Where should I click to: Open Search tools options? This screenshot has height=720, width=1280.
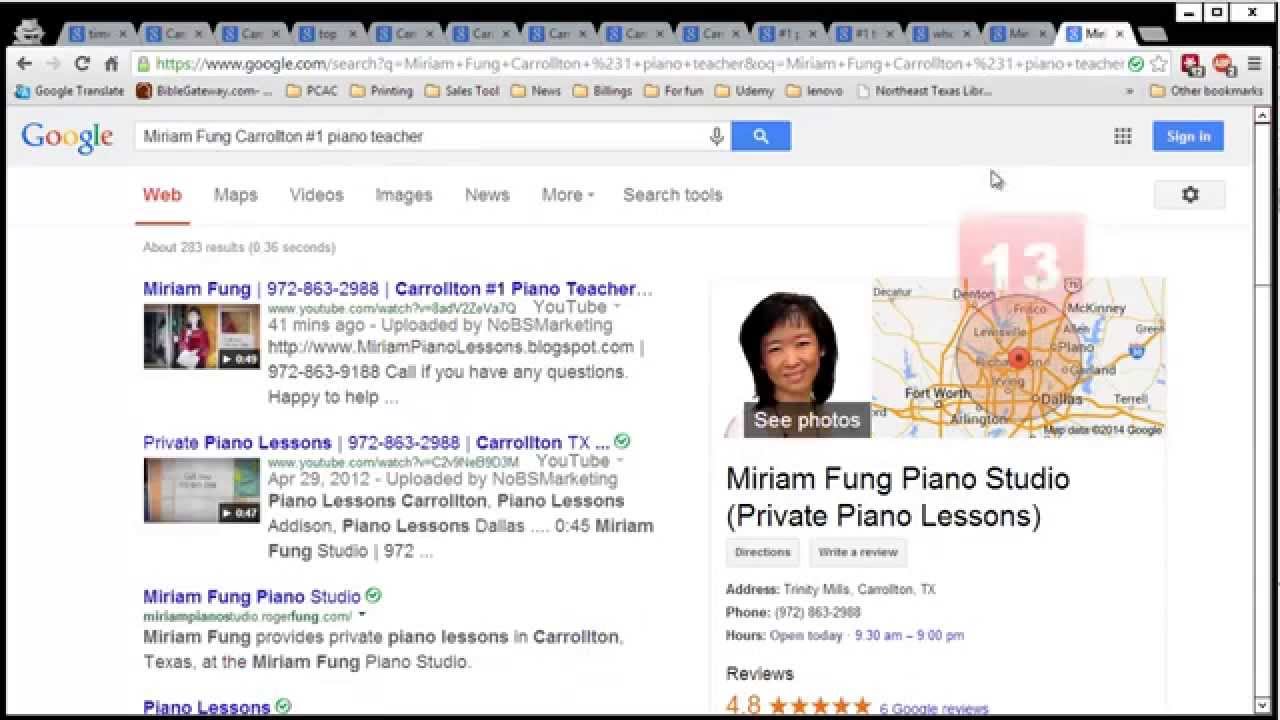[x=673, y=195]
